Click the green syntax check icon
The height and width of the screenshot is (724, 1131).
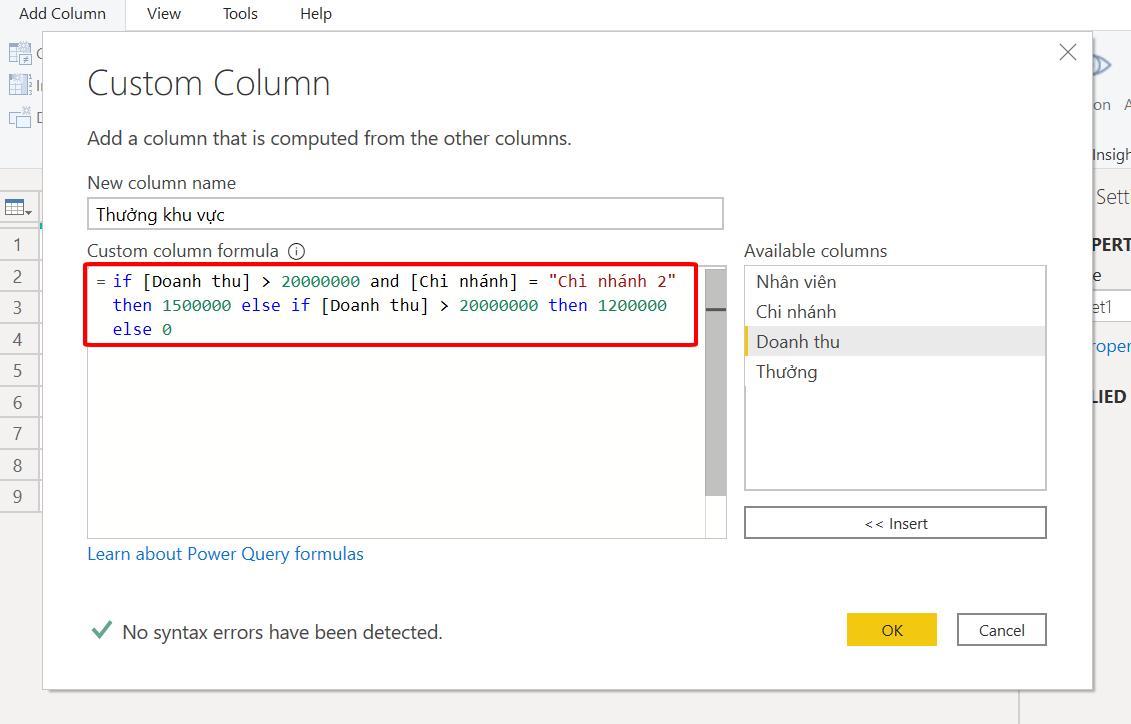coord(99,631)
